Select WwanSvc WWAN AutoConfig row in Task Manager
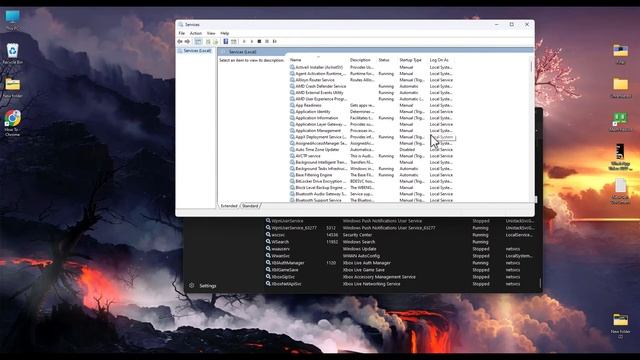The height and width of the screenshot is (360, 640). [x=401, y=256]
